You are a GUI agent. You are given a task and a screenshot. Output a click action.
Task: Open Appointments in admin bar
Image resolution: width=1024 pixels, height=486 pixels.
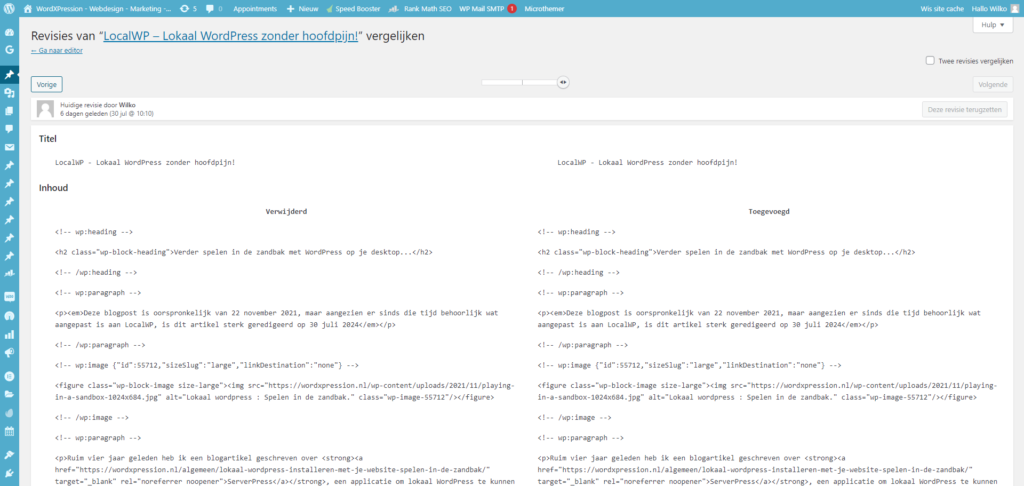[x=254, y=9]
